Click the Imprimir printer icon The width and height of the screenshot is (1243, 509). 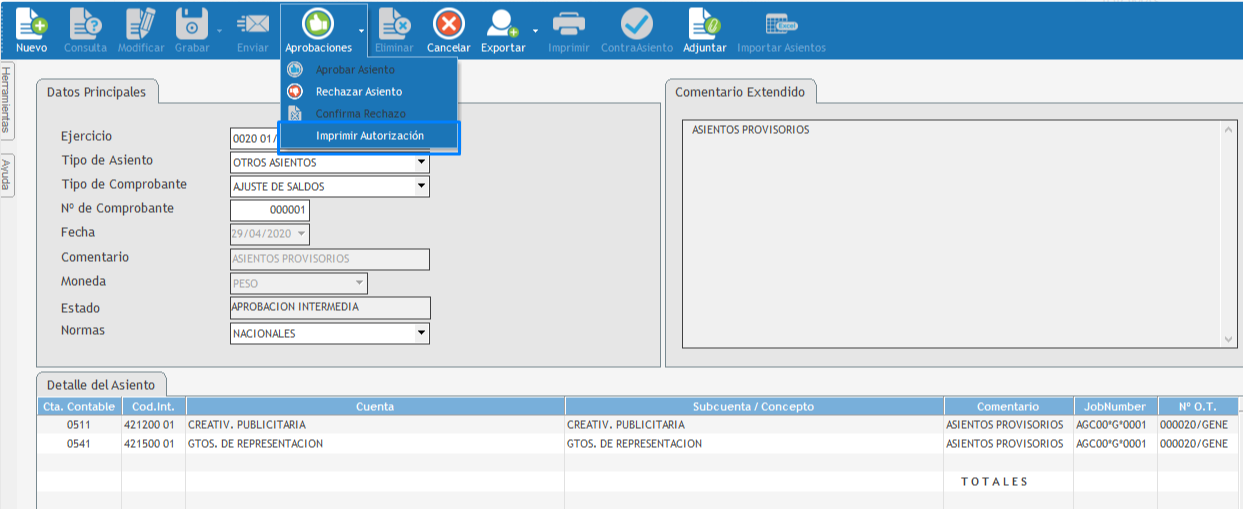(568, 24)
